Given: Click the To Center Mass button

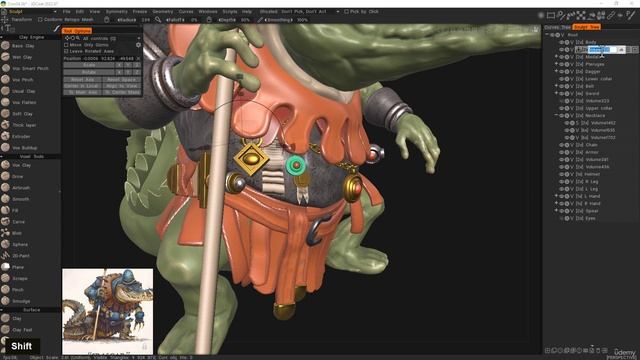Looking at the screenshot, I should [x=122, y=93].
